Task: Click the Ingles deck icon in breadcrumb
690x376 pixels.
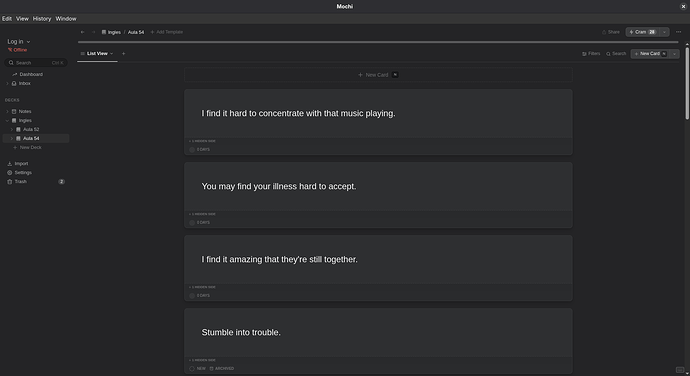Action: click(x=104, y=32)
